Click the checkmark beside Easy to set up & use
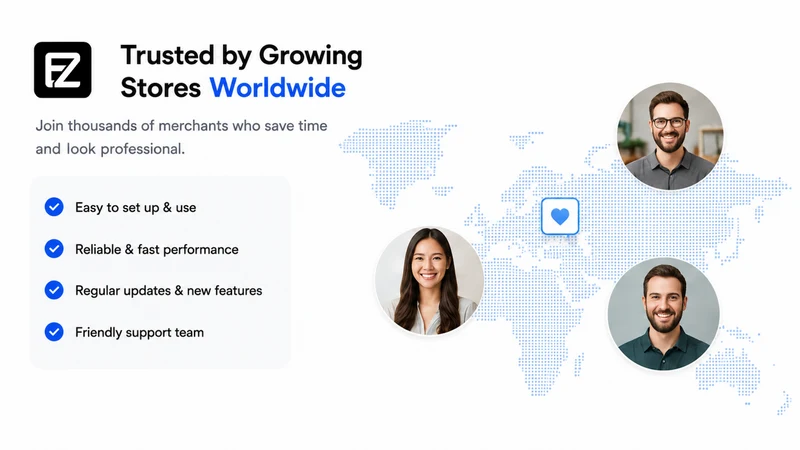The image size is (800, 450). [x=54, y=207]
